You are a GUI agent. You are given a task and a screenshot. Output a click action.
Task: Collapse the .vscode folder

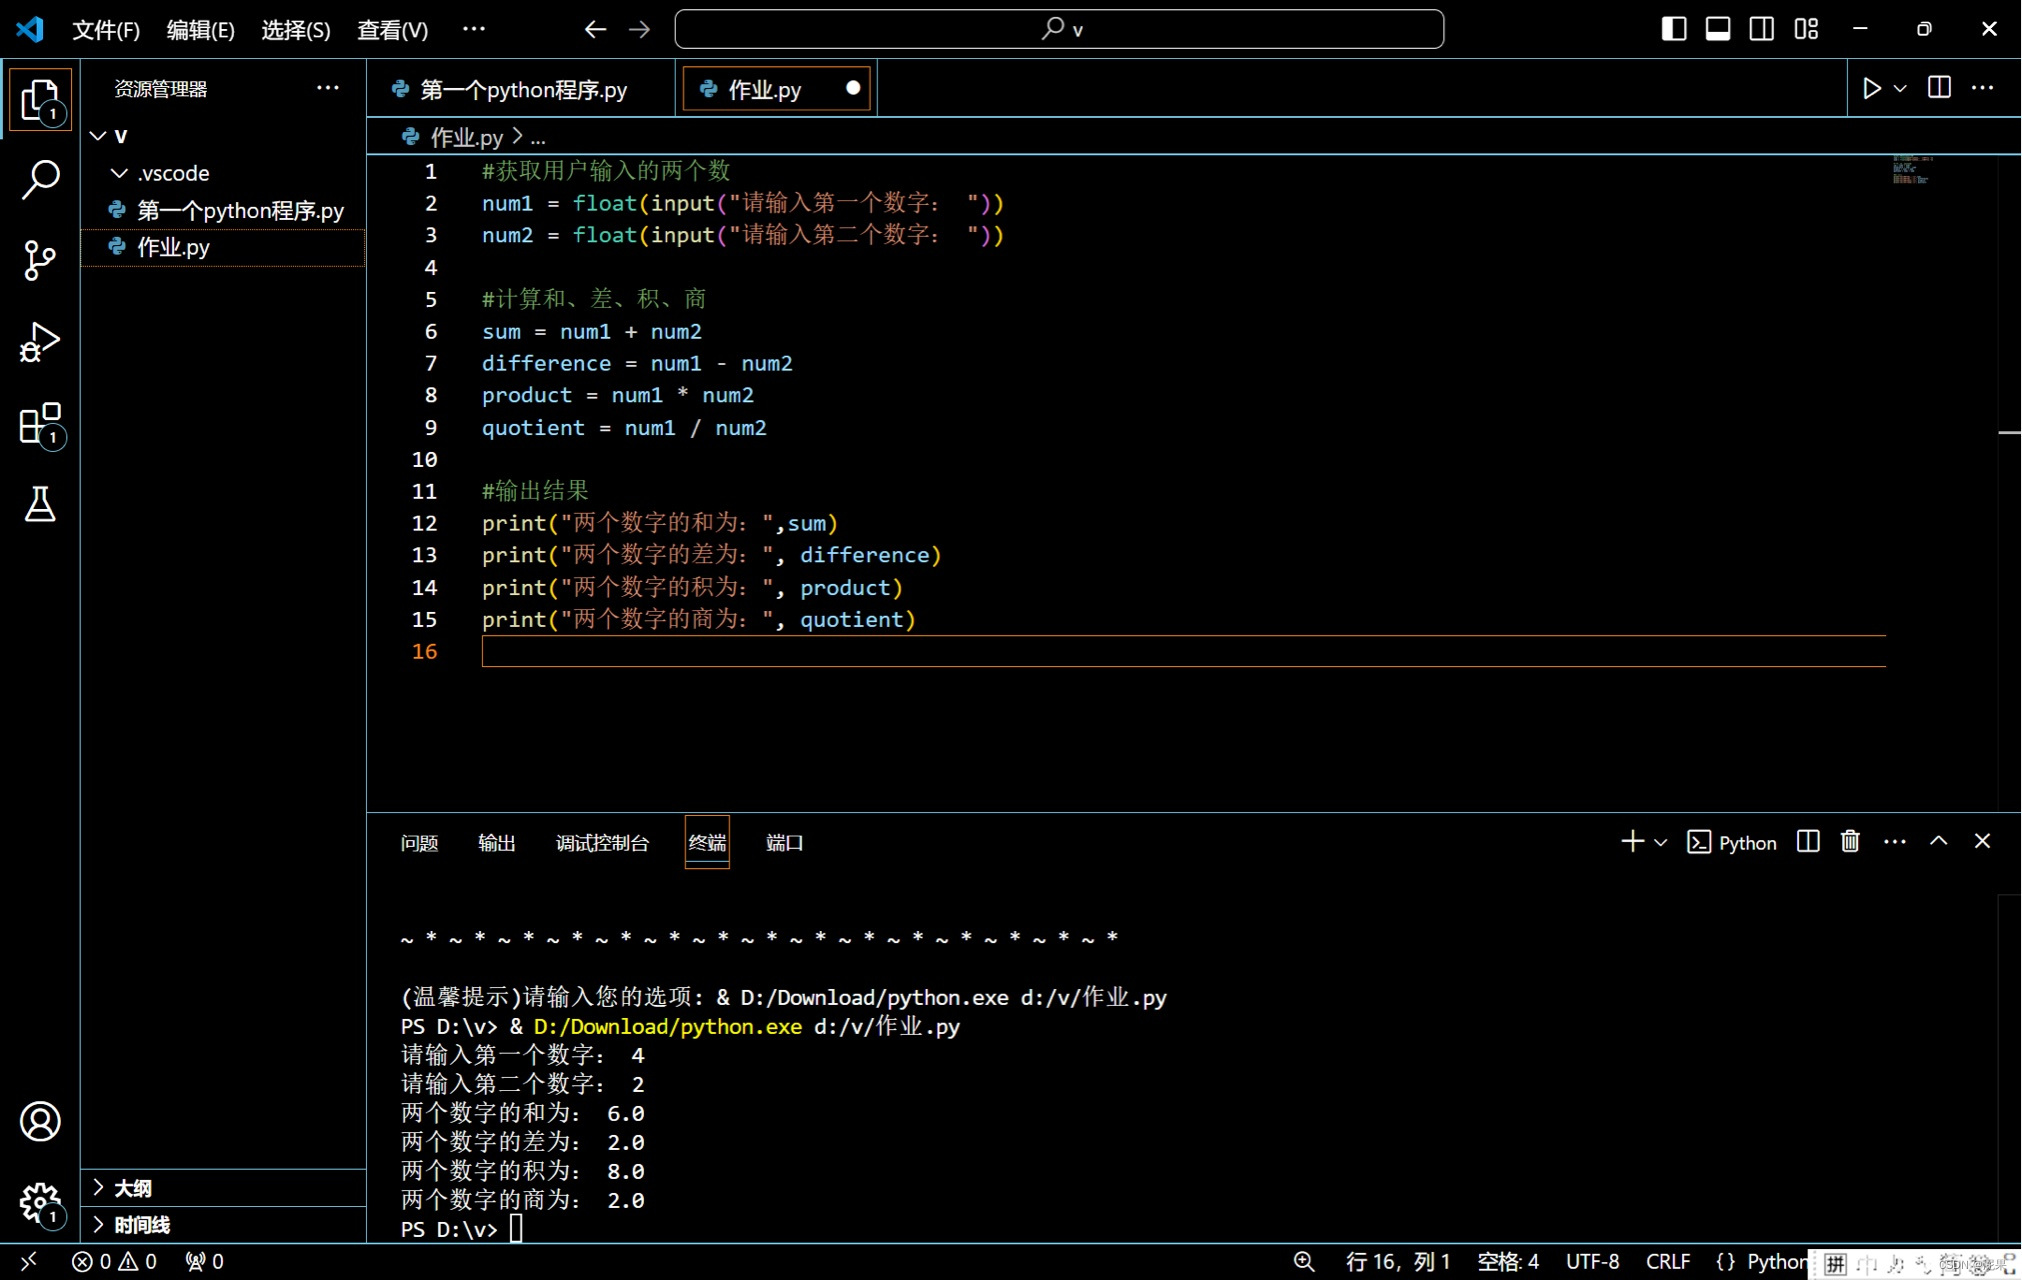(119, 173)
